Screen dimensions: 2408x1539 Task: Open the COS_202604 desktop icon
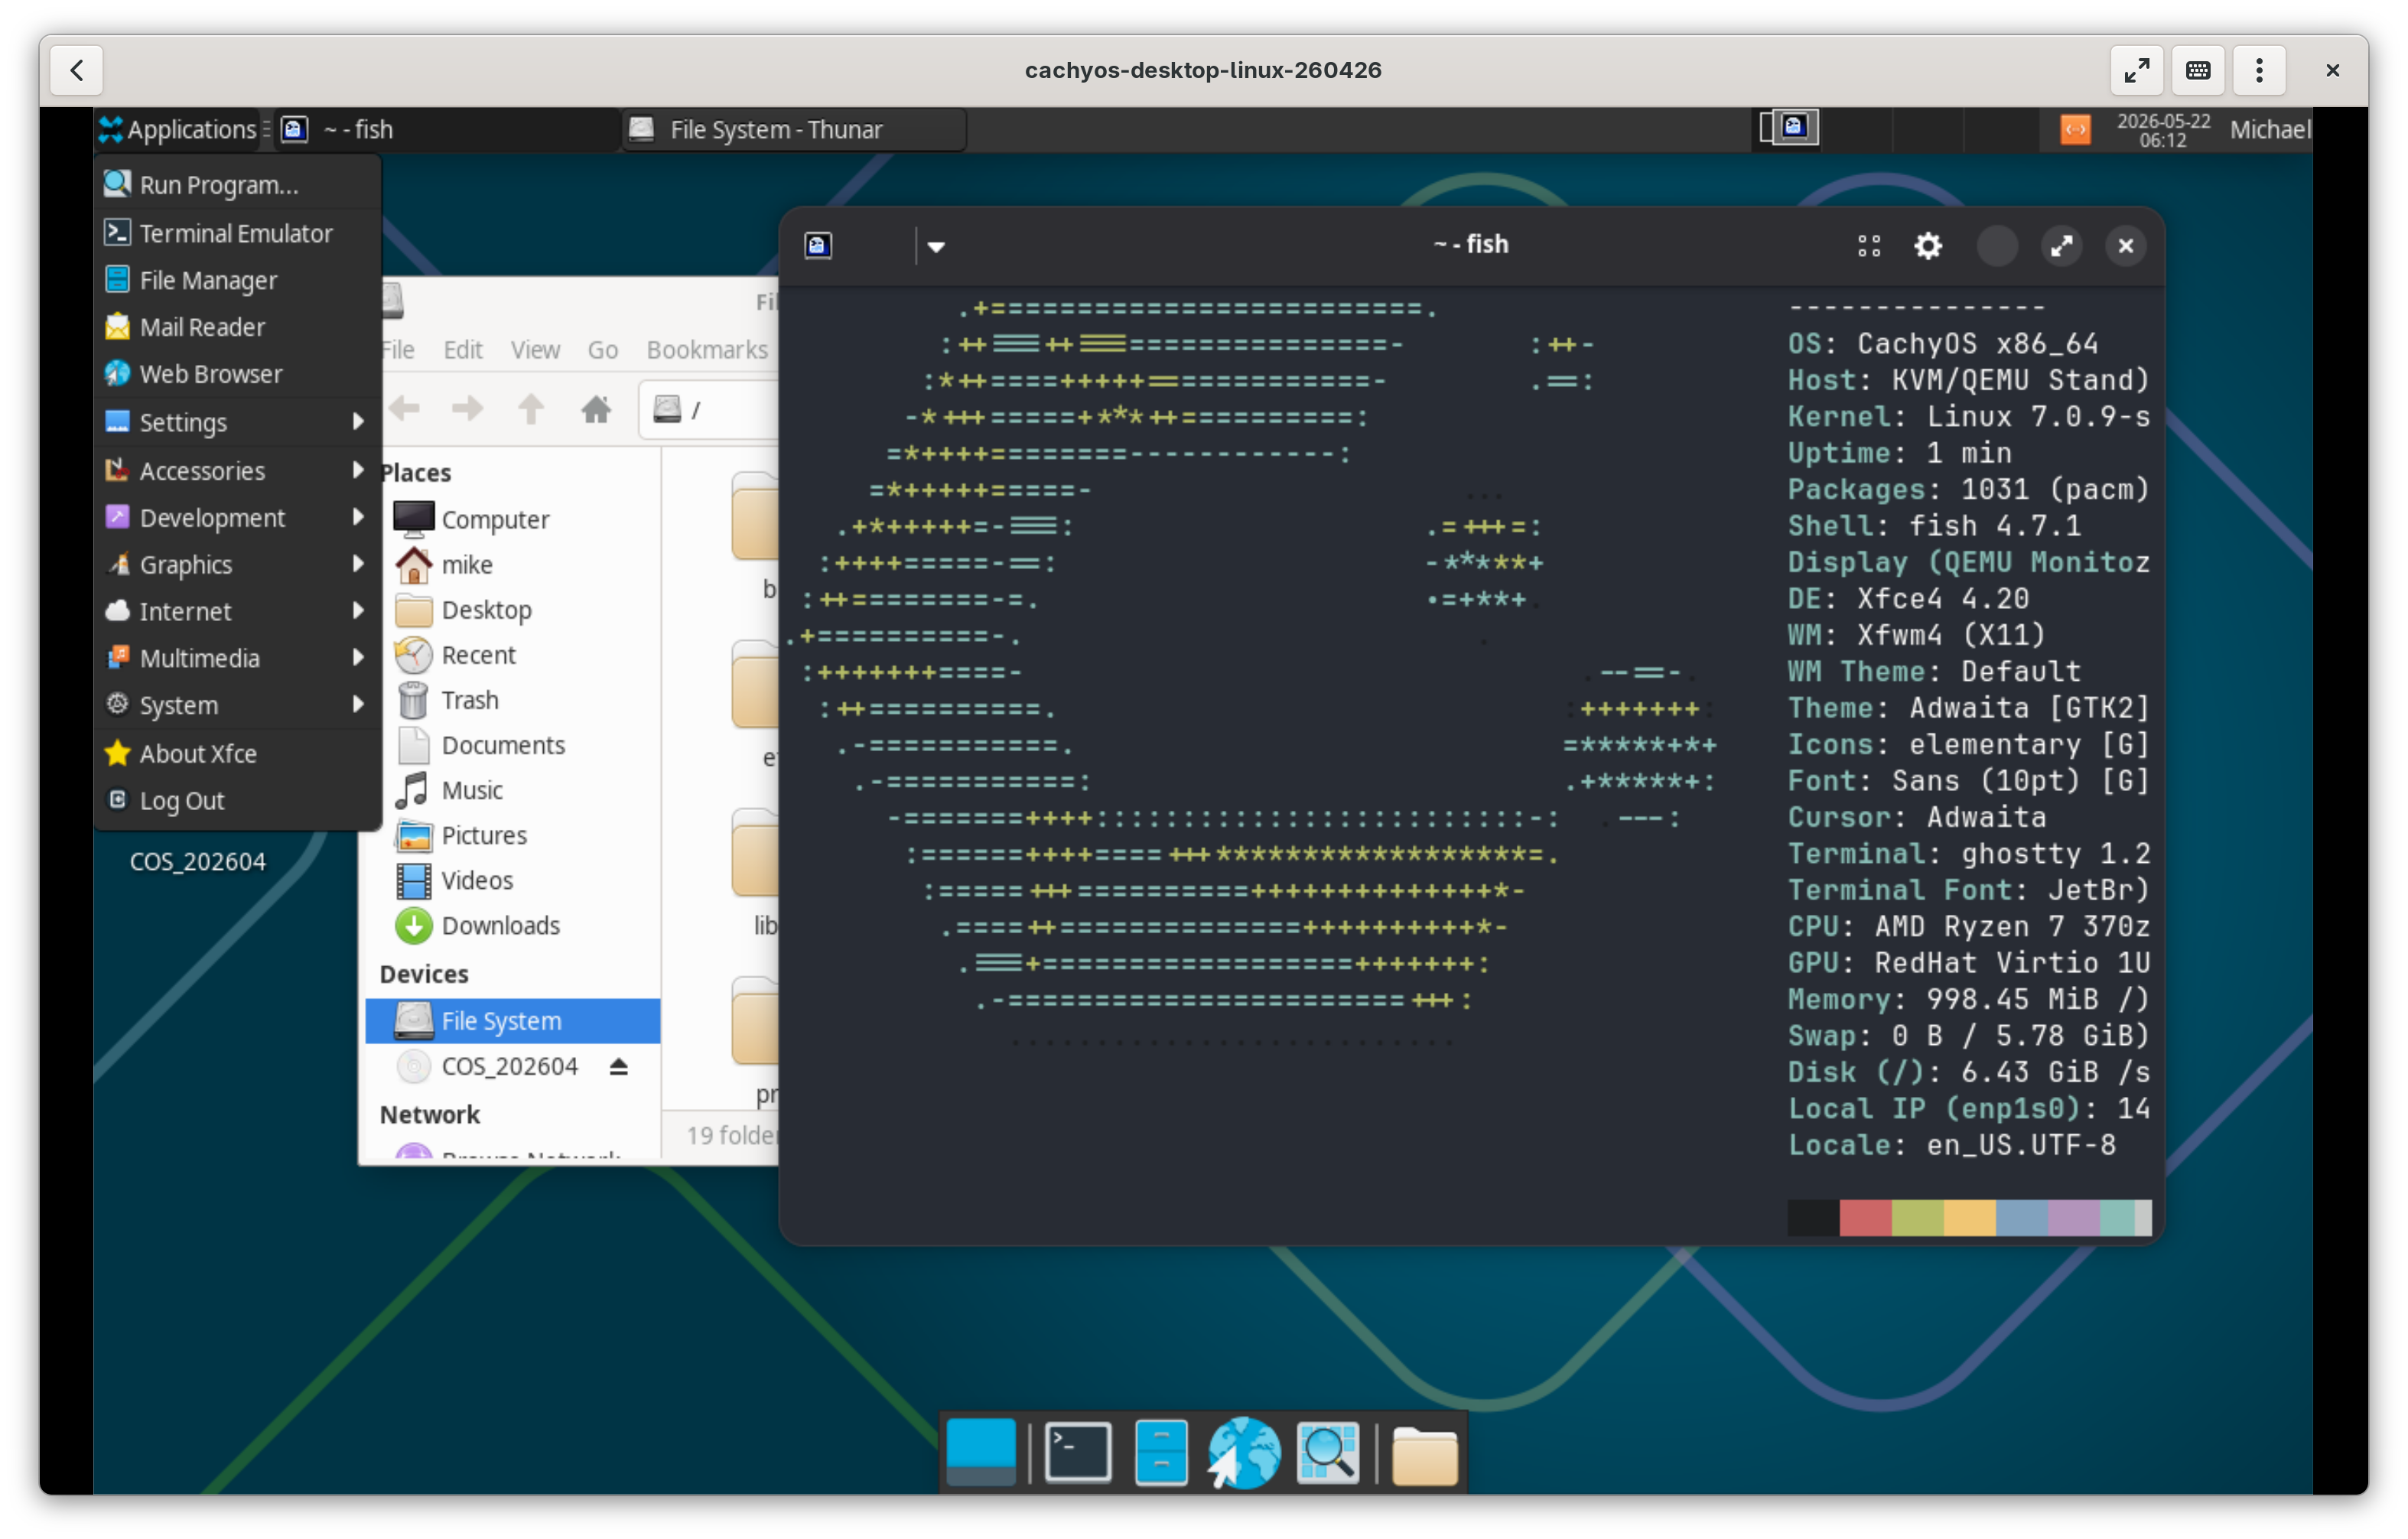[198, 861]
